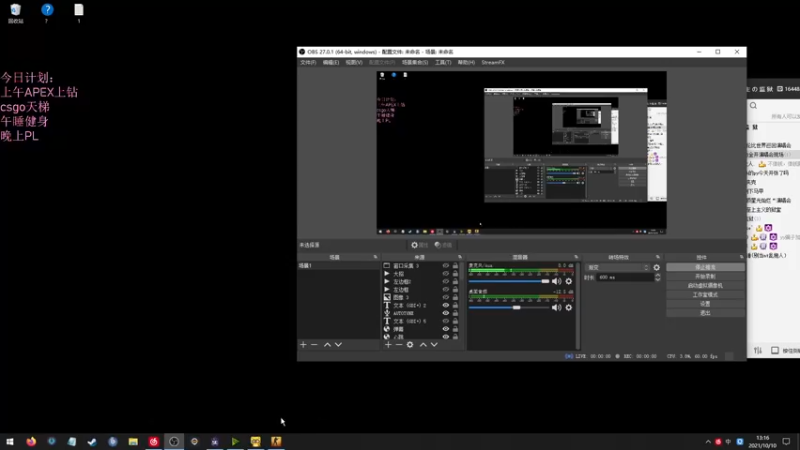The width and height of the screenshot is (800, 450).
Task: Mute the first mixer channel speaker icon
Action: (557, 281)
